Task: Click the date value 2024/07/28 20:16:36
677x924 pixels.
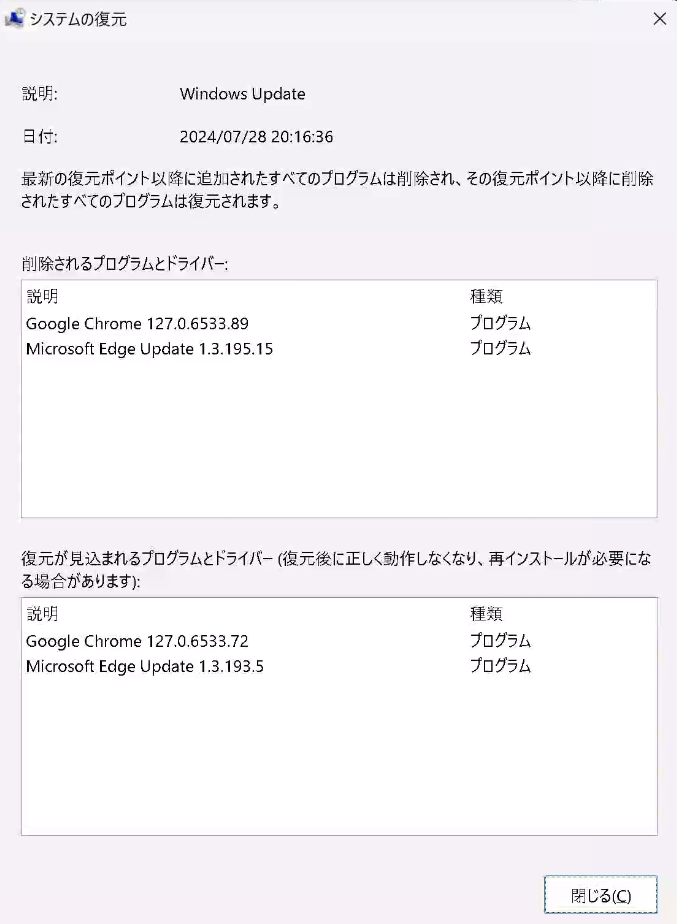Action: tap(256, 137)
